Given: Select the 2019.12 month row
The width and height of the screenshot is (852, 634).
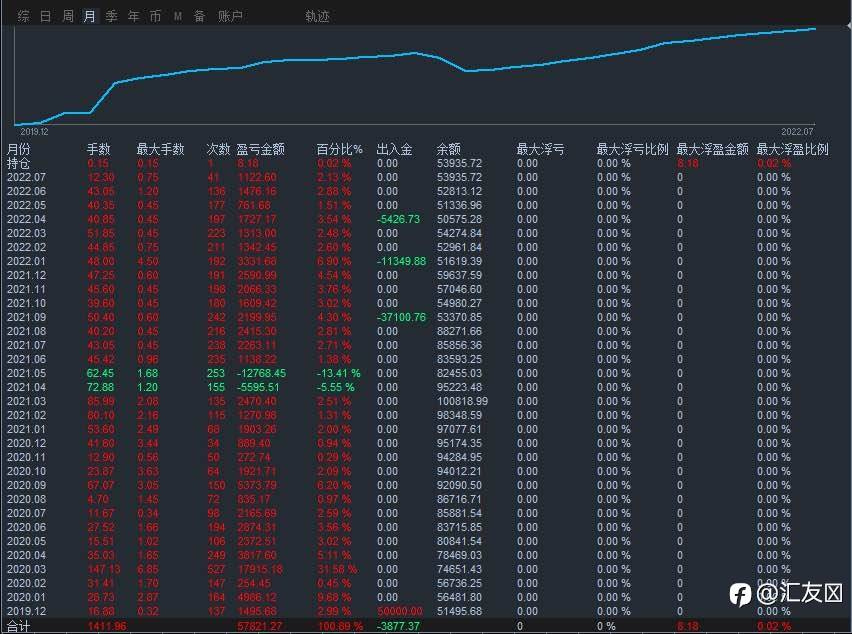Looking at the screenshot, I should point(426,611).
